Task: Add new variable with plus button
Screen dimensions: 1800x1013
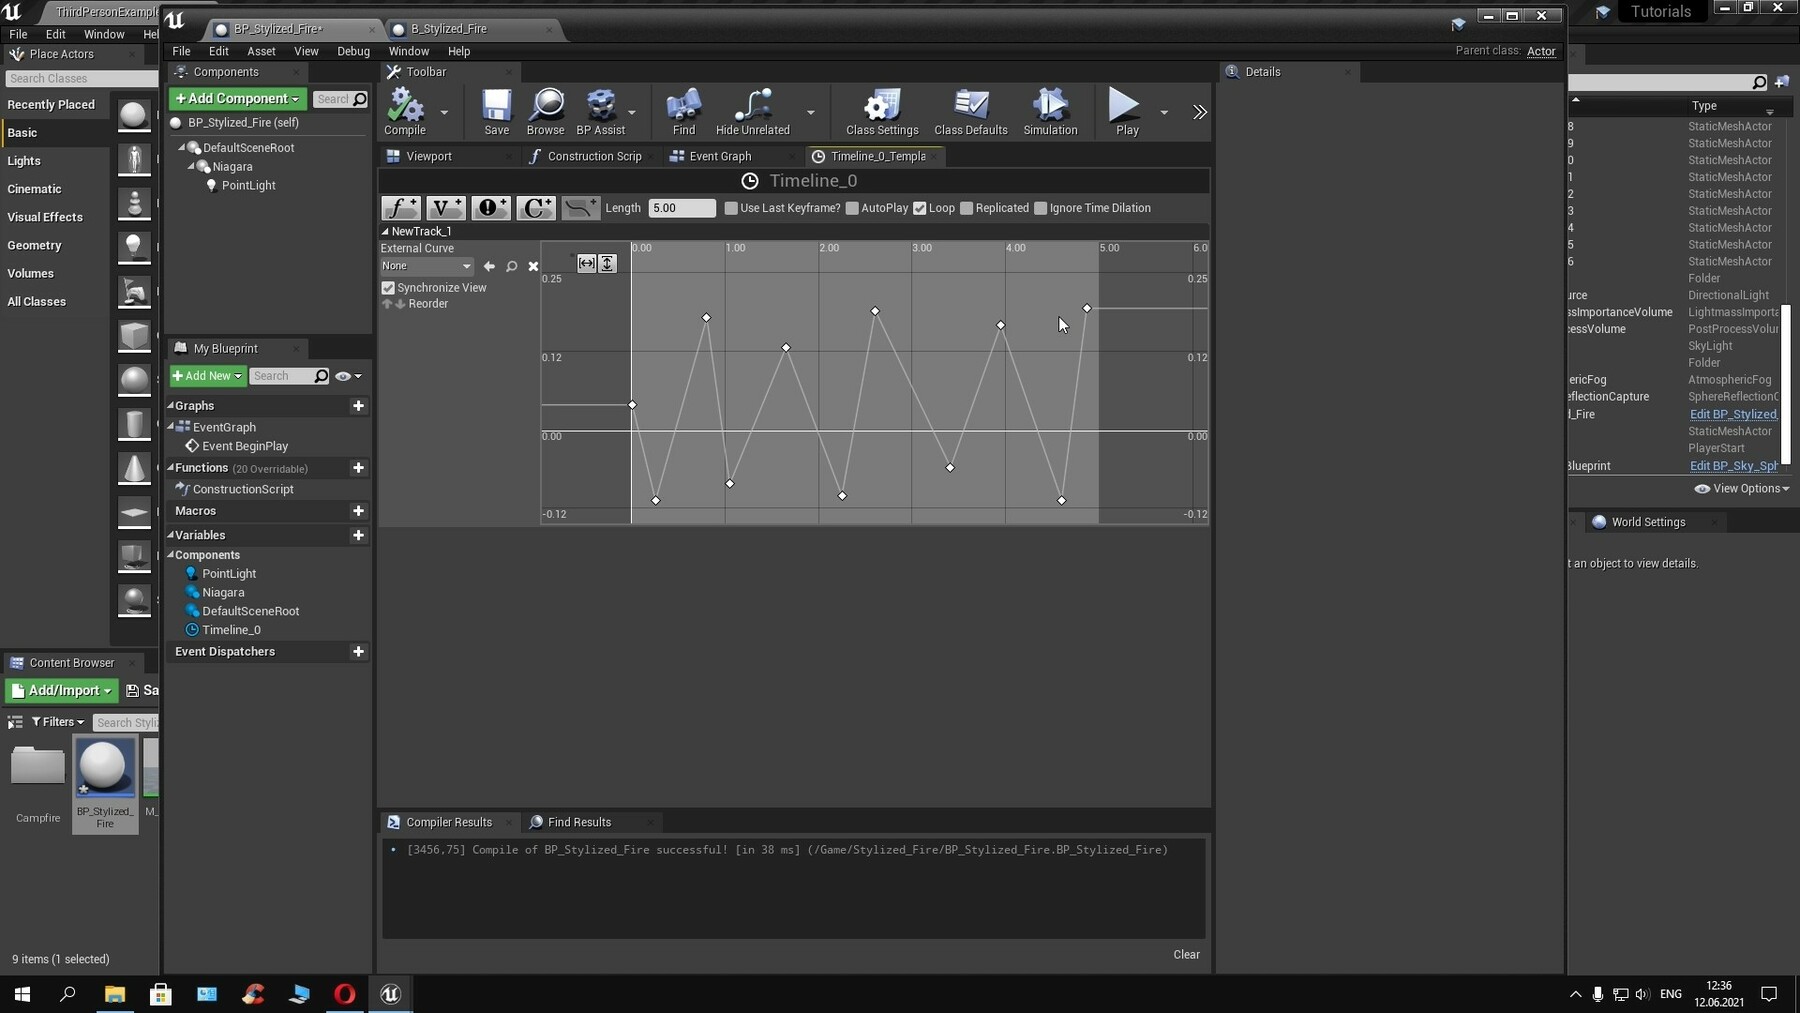Action: 358,535
